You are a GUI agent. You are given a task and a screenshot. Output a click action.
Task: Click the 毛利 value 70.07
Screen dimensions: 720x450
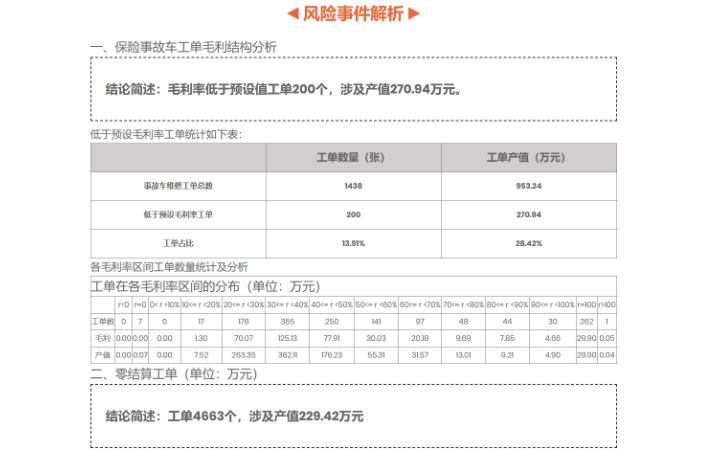[243, 338]
